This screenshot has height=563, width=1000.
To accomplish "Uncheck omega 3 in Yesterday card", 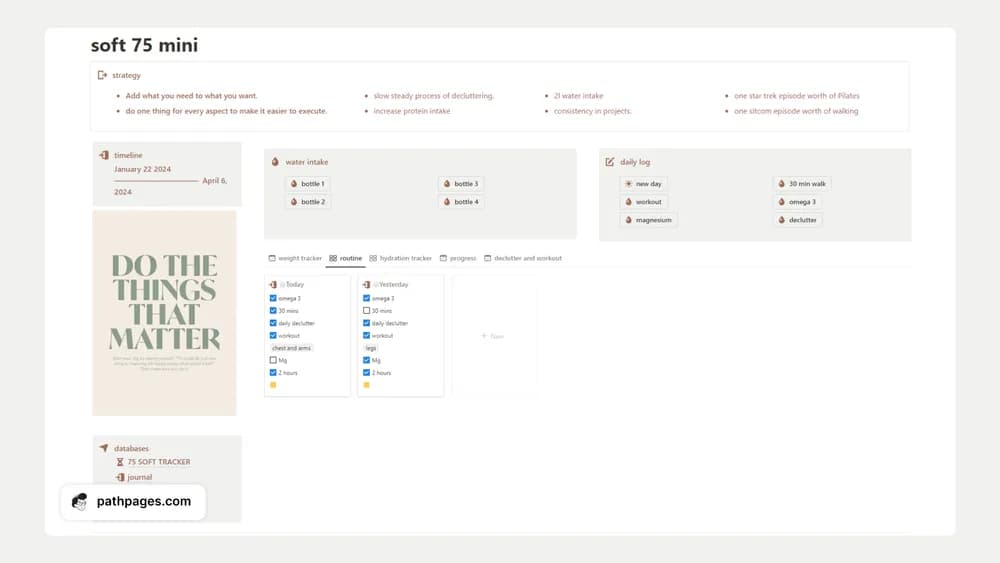I will click(367, 298).
